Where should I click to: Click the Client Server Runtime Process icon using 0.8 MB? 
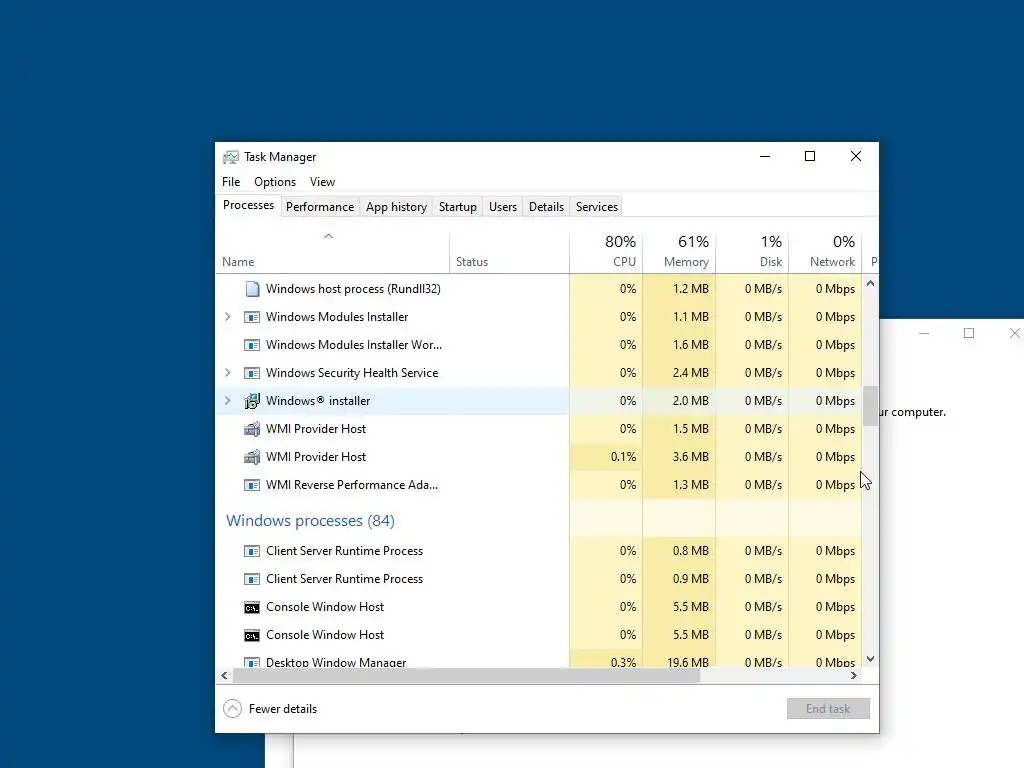coord(252,551)
